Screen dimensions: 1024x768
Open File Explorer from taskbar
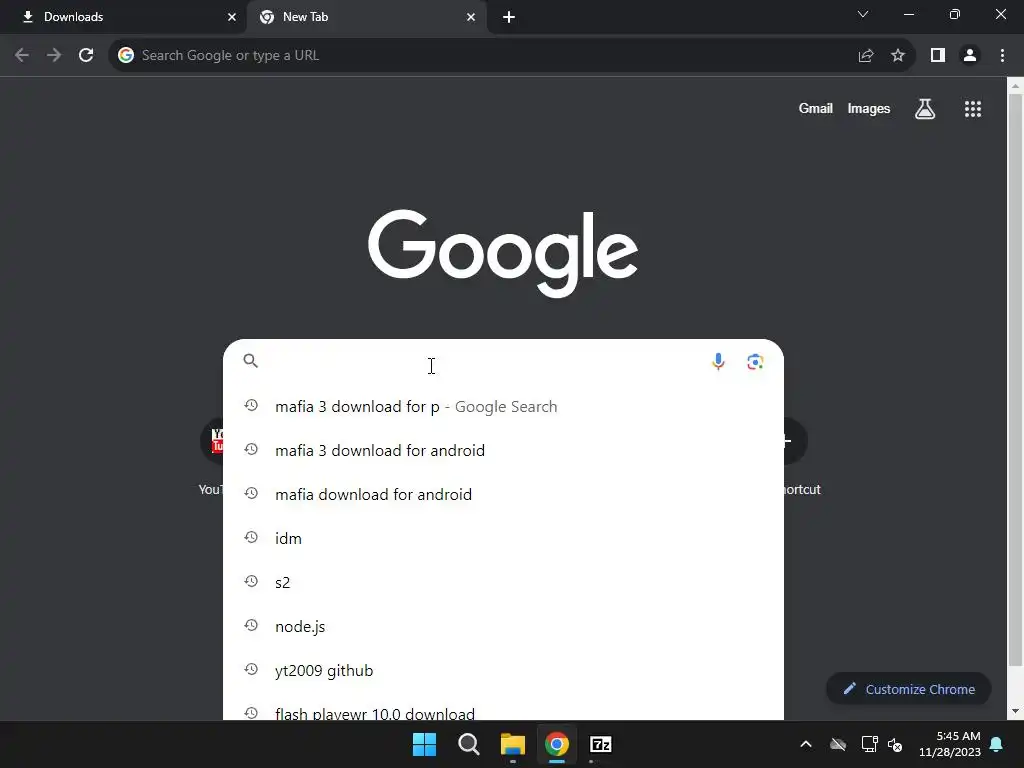coord(513,744)
